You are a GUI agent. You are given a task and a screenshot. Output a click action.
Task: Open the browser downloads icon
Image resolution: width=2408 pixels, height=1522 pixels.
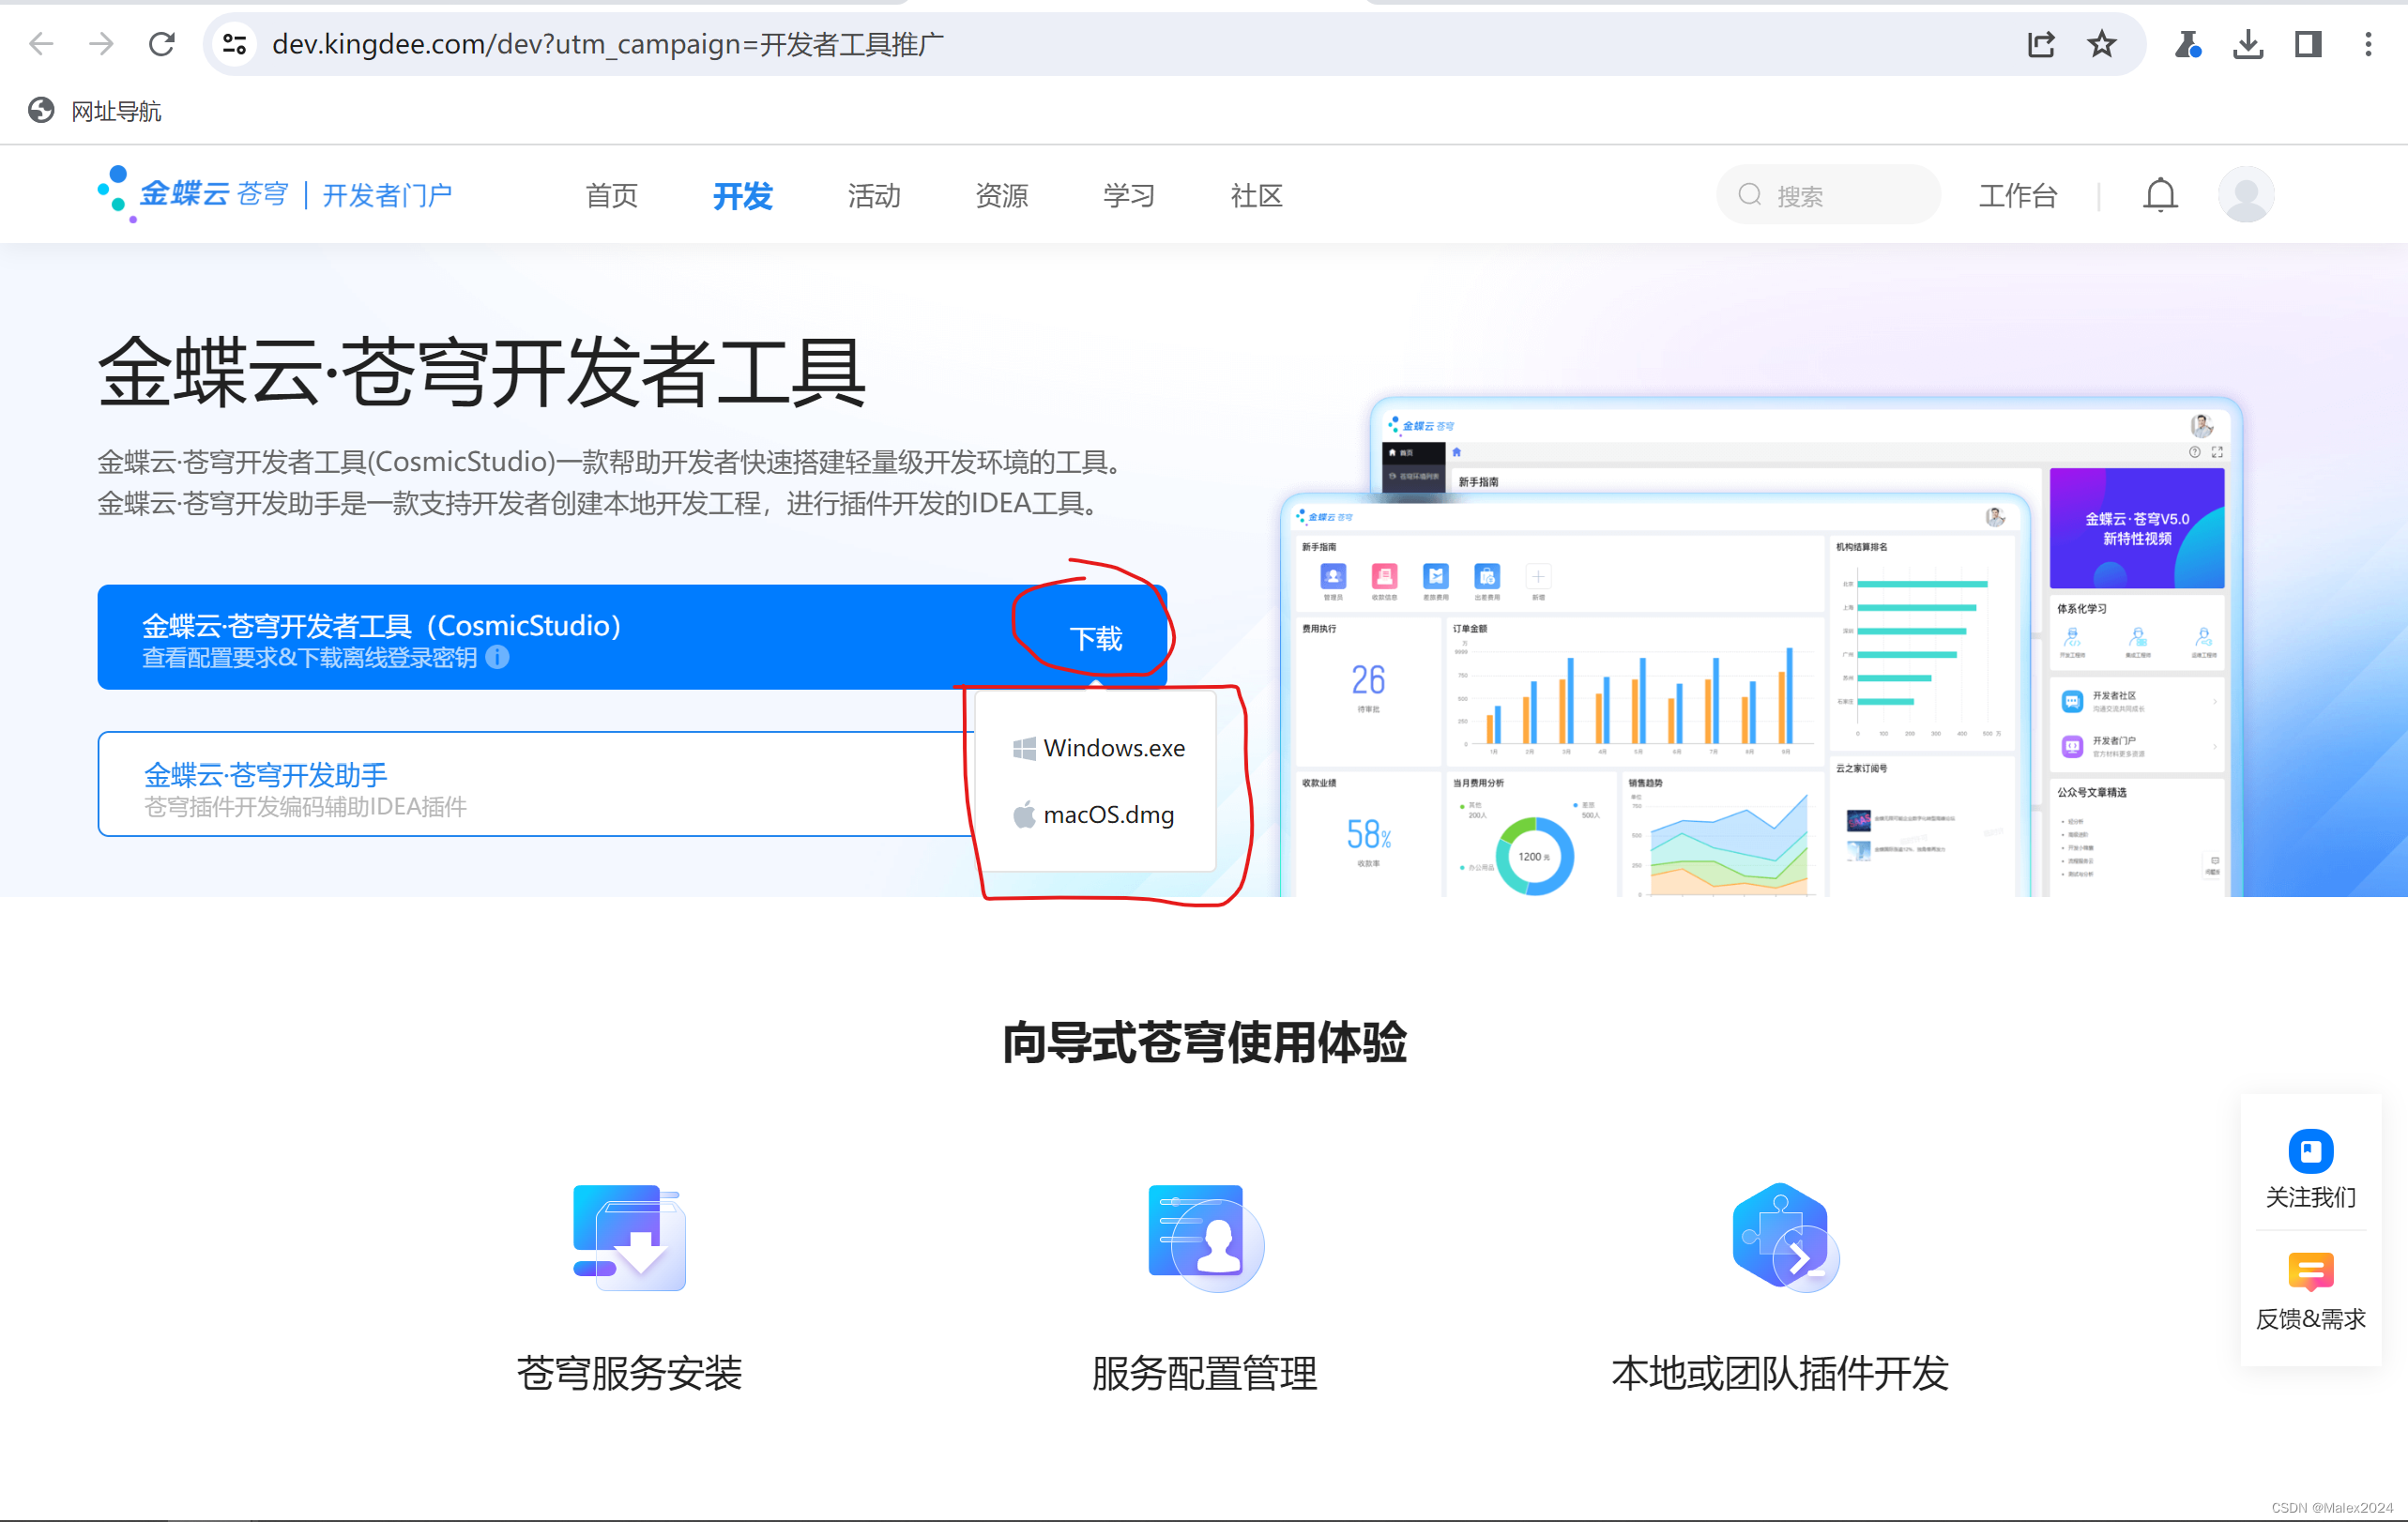(2247, 44)
